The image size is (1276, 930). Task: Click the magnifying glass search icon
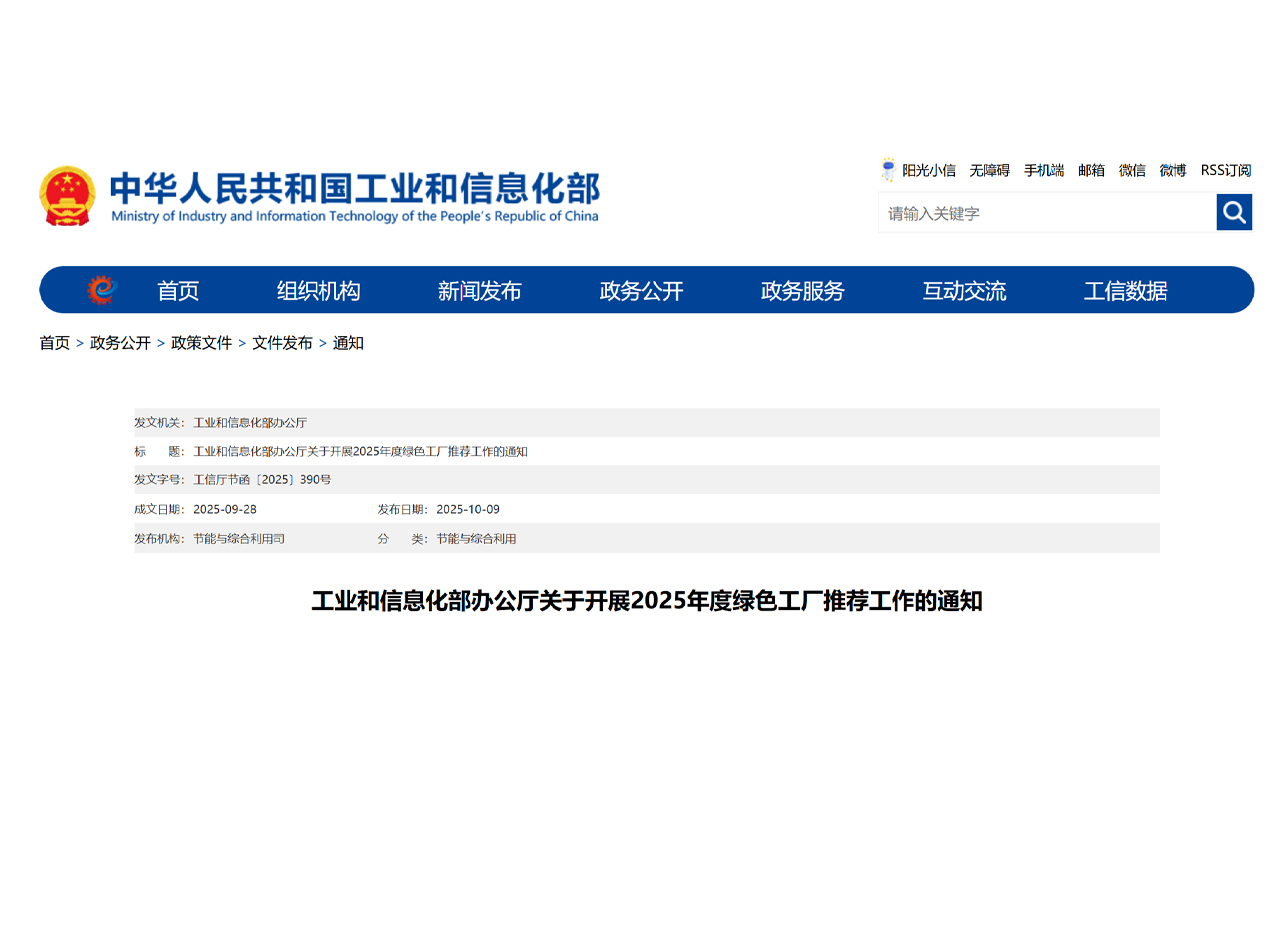pos(1233,212)
